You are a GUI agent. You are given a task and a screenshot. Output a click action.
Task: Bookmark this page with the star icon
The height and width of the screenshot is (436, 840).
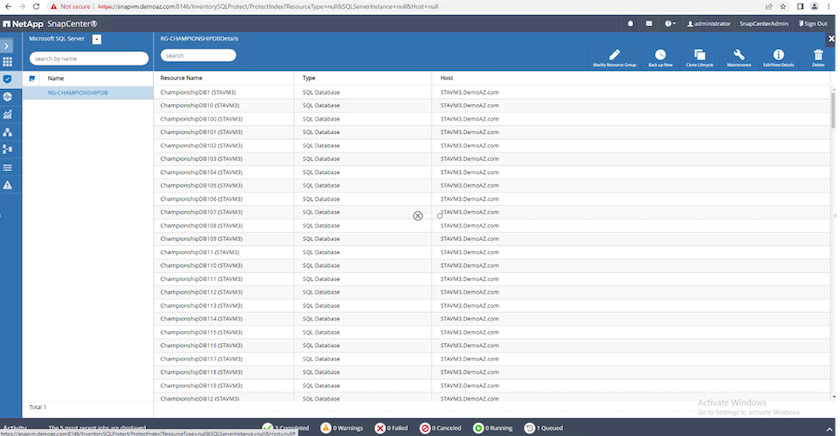click(x=783, y=6)
